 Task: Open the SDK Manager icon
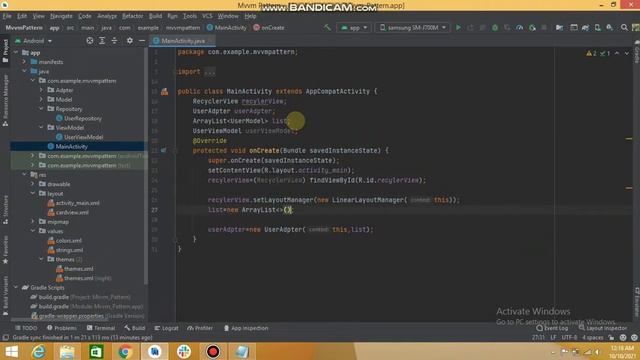pyautogui.click(x=609, y=27)
